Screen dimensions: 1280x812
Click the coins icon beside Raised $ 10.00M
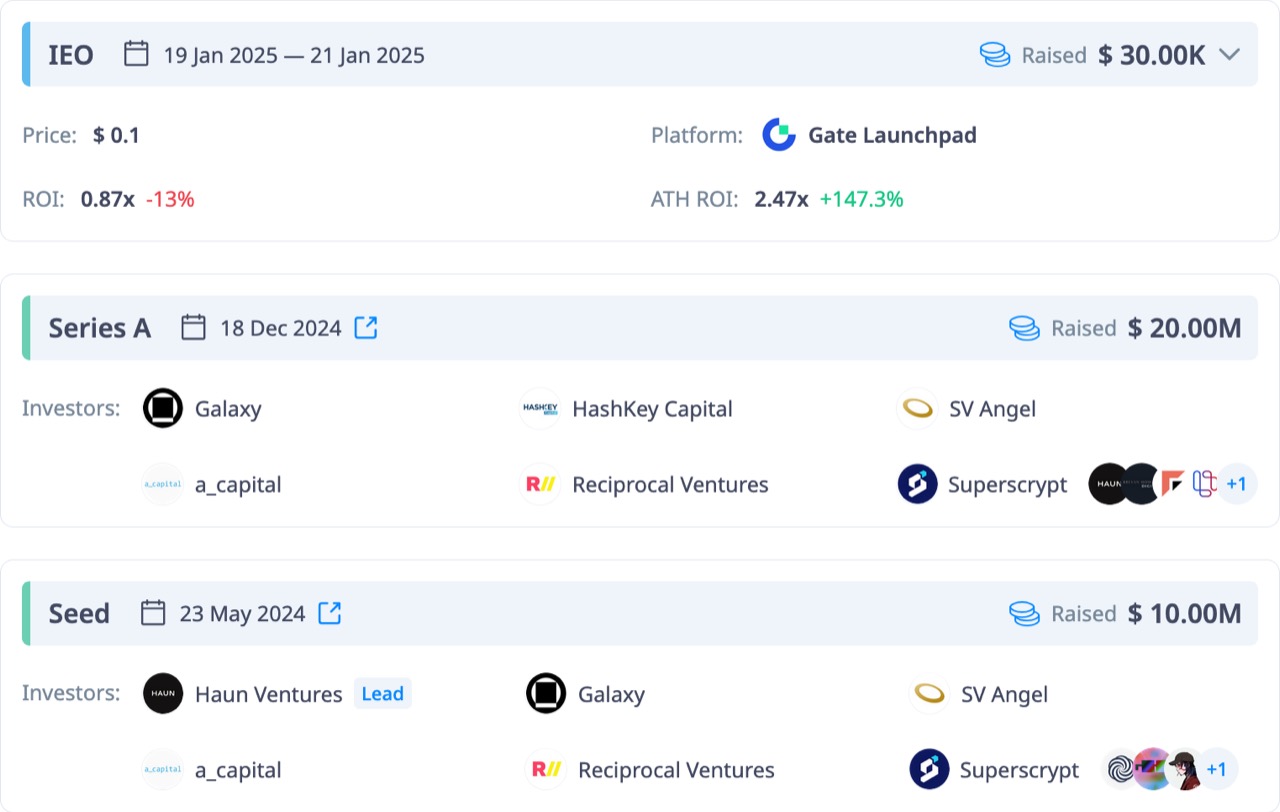tap(1025, 614)
